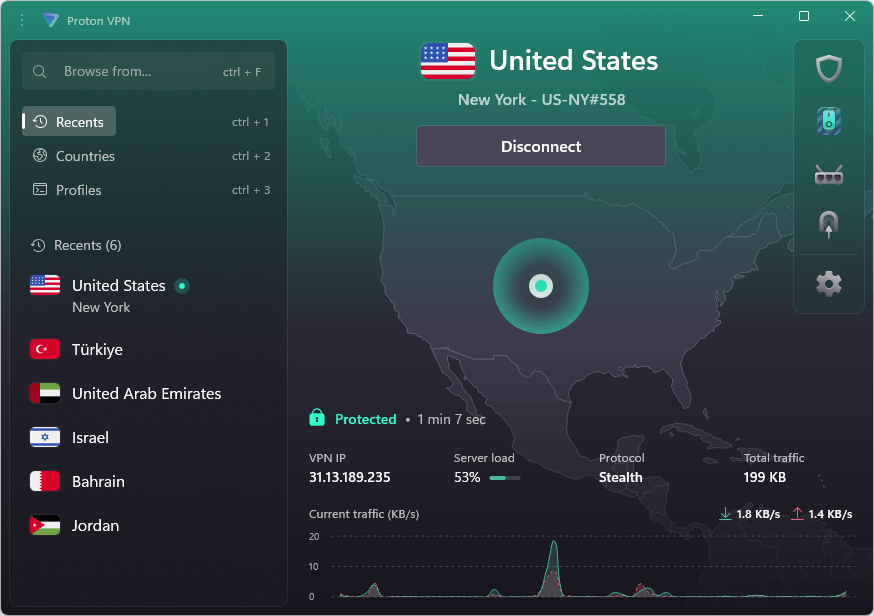Click the Server load 53% value
The image size is (874, 616).
coord(467,477)
